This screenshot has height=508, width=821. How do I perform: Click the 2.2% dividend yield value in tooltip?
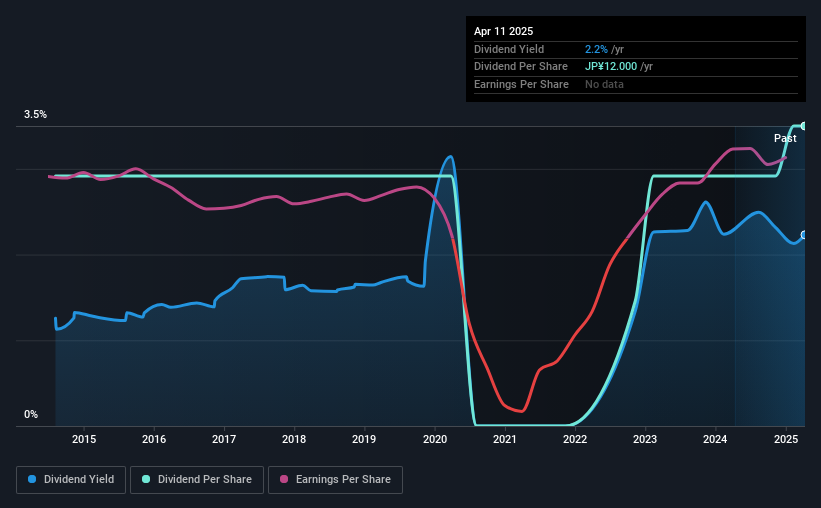[x=596, y=49]
